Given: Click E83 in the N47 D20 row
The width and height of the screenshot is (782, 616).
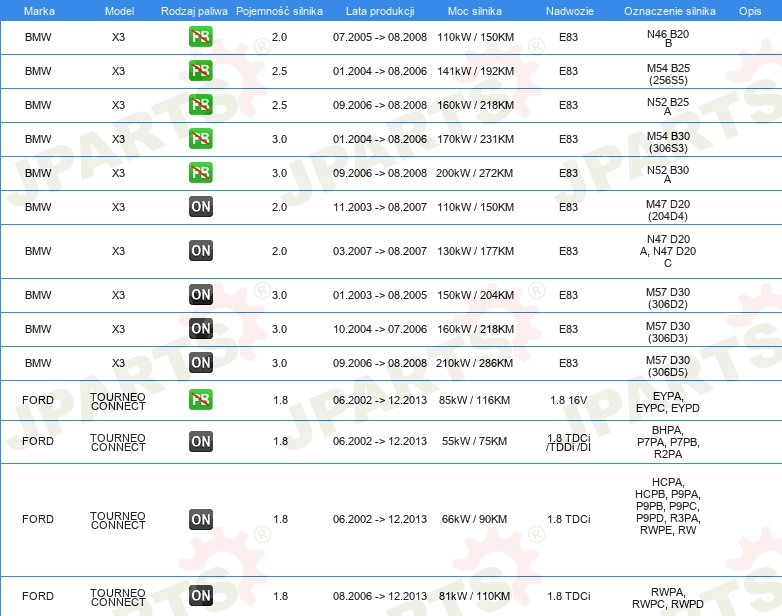Looking at the screenshot, I should coord(568,251).
